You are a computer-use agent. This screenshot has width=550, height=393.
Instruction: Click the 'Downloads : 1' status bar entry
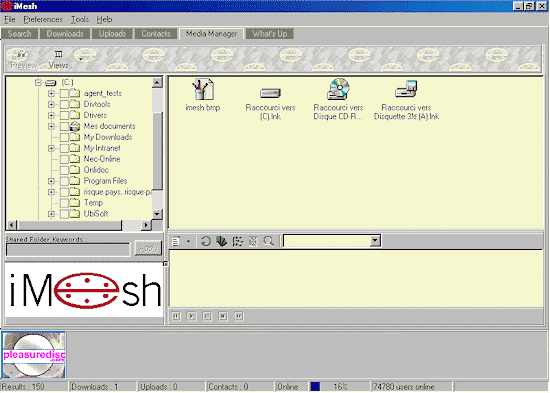102,387
